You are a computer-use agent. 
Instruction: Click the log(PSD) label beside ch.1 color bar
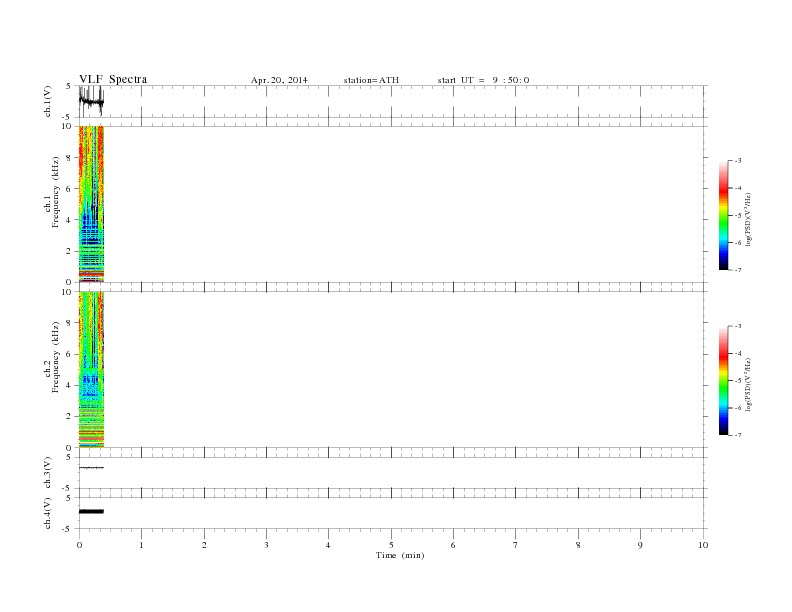(x=749, y=219)
